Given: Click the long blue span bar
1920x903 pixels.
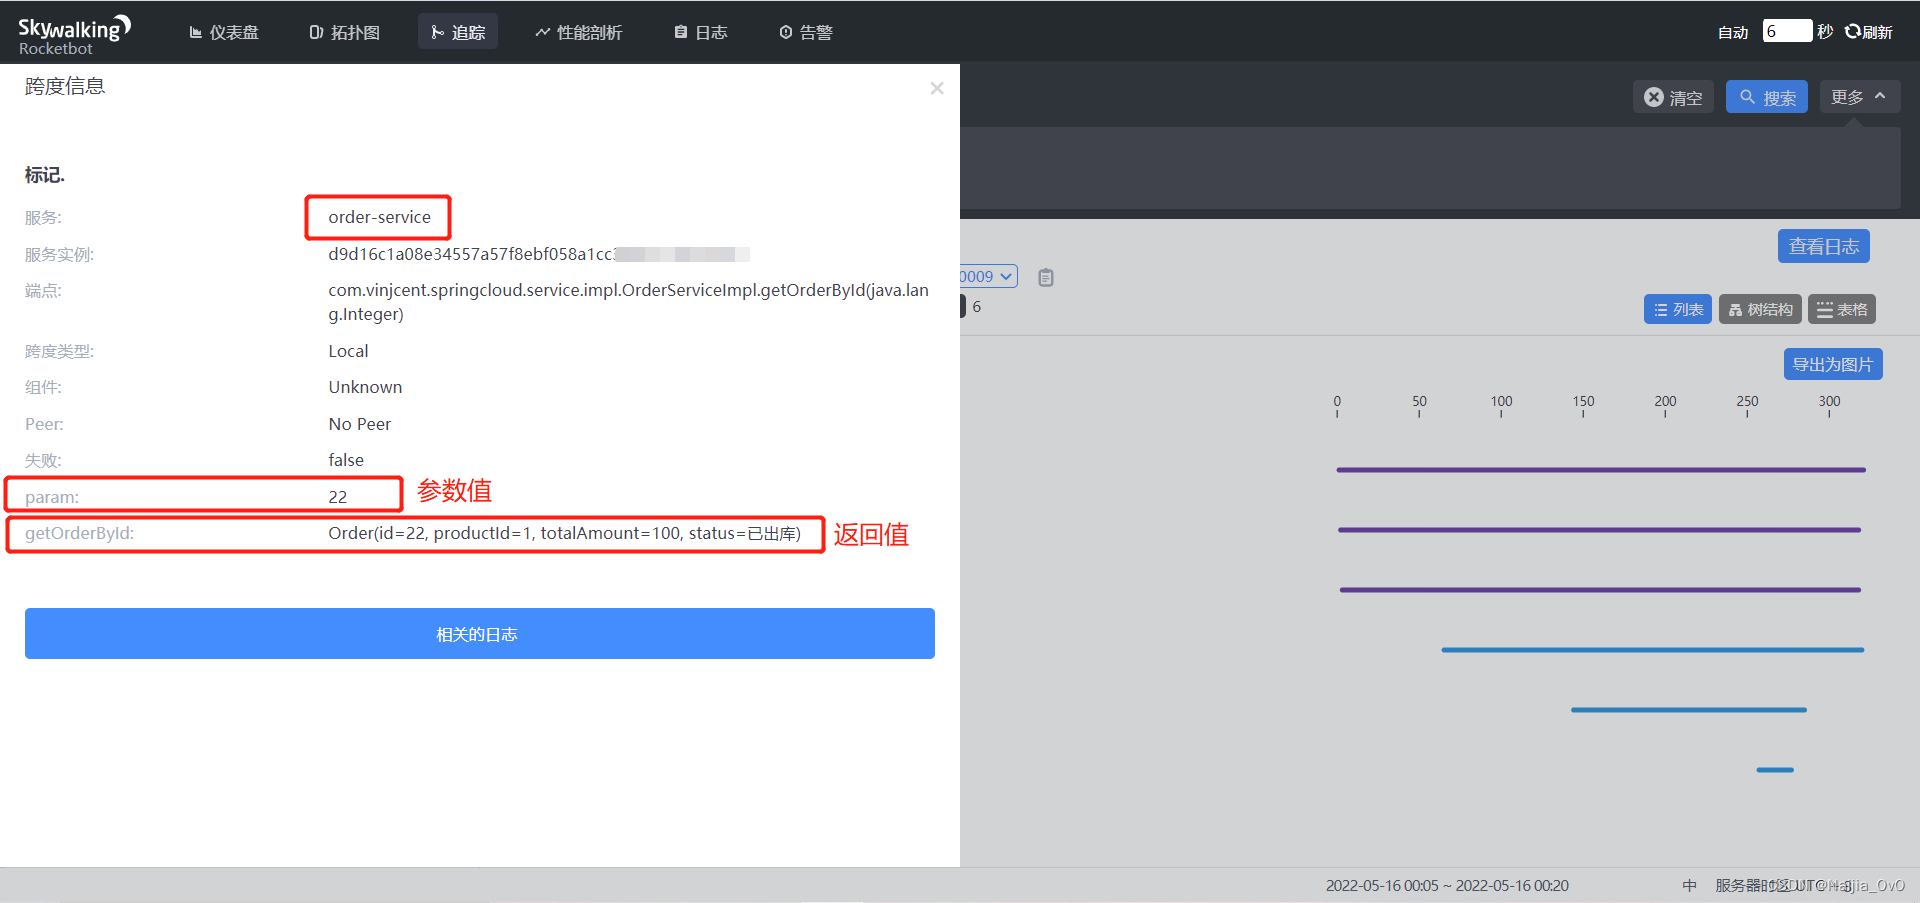Looking at the screenshot, I should pos(1653,649).
